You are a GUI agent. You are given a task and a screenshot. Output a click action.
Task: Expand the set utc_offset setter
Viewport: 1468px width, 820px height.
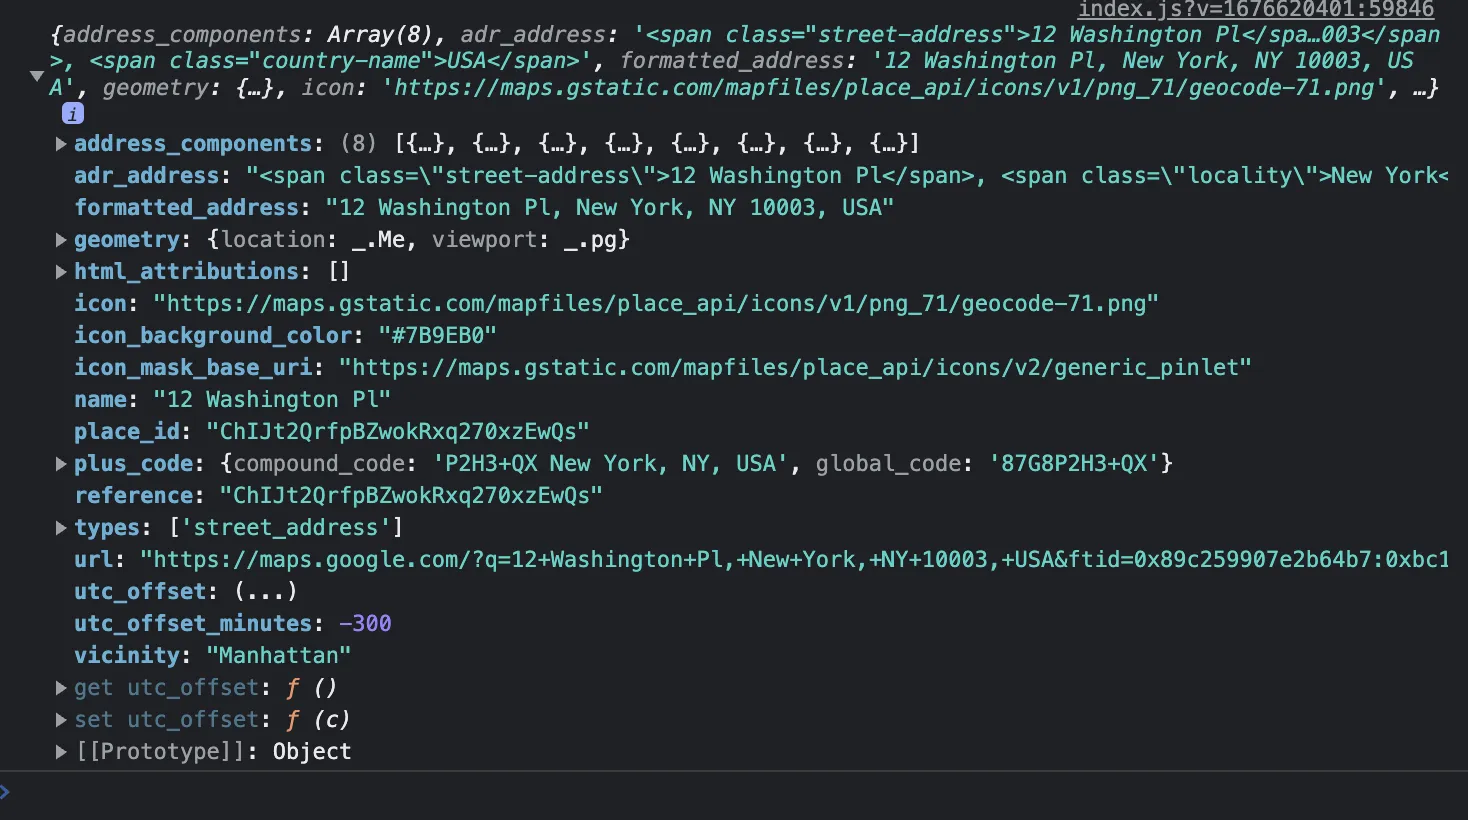(61, 720)
